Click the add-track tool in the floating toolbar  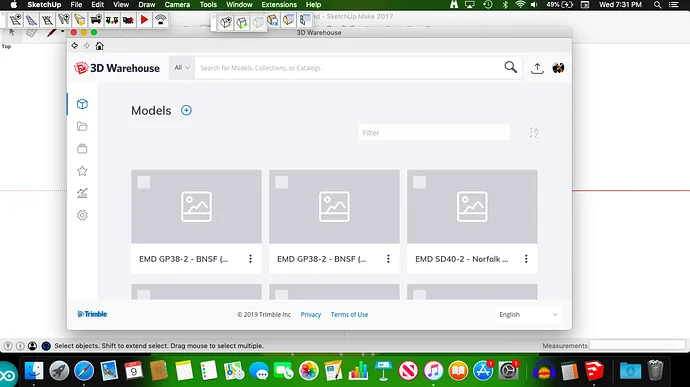(15, 20)
